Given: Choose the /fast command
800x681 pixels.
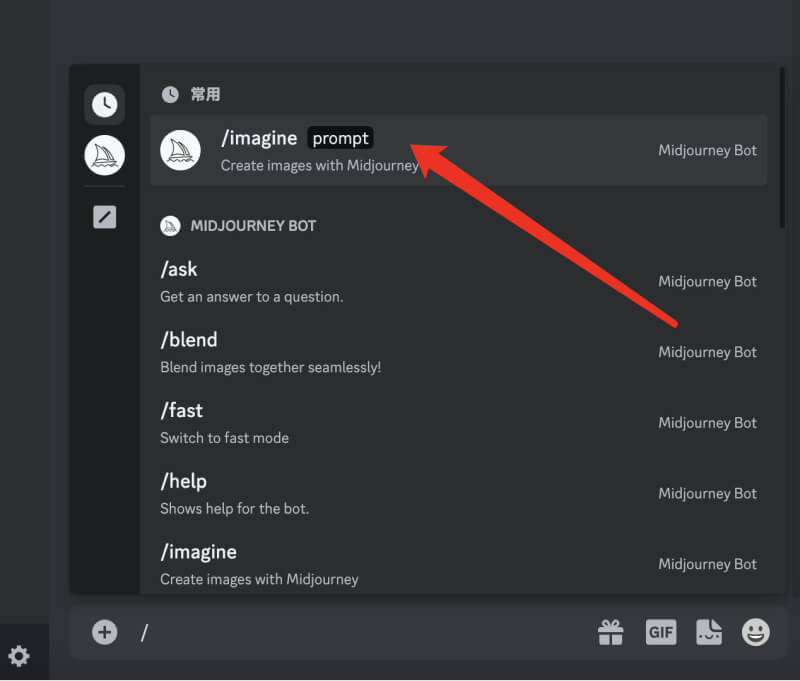Looking at the screenshot, I should tap(459, 423).
